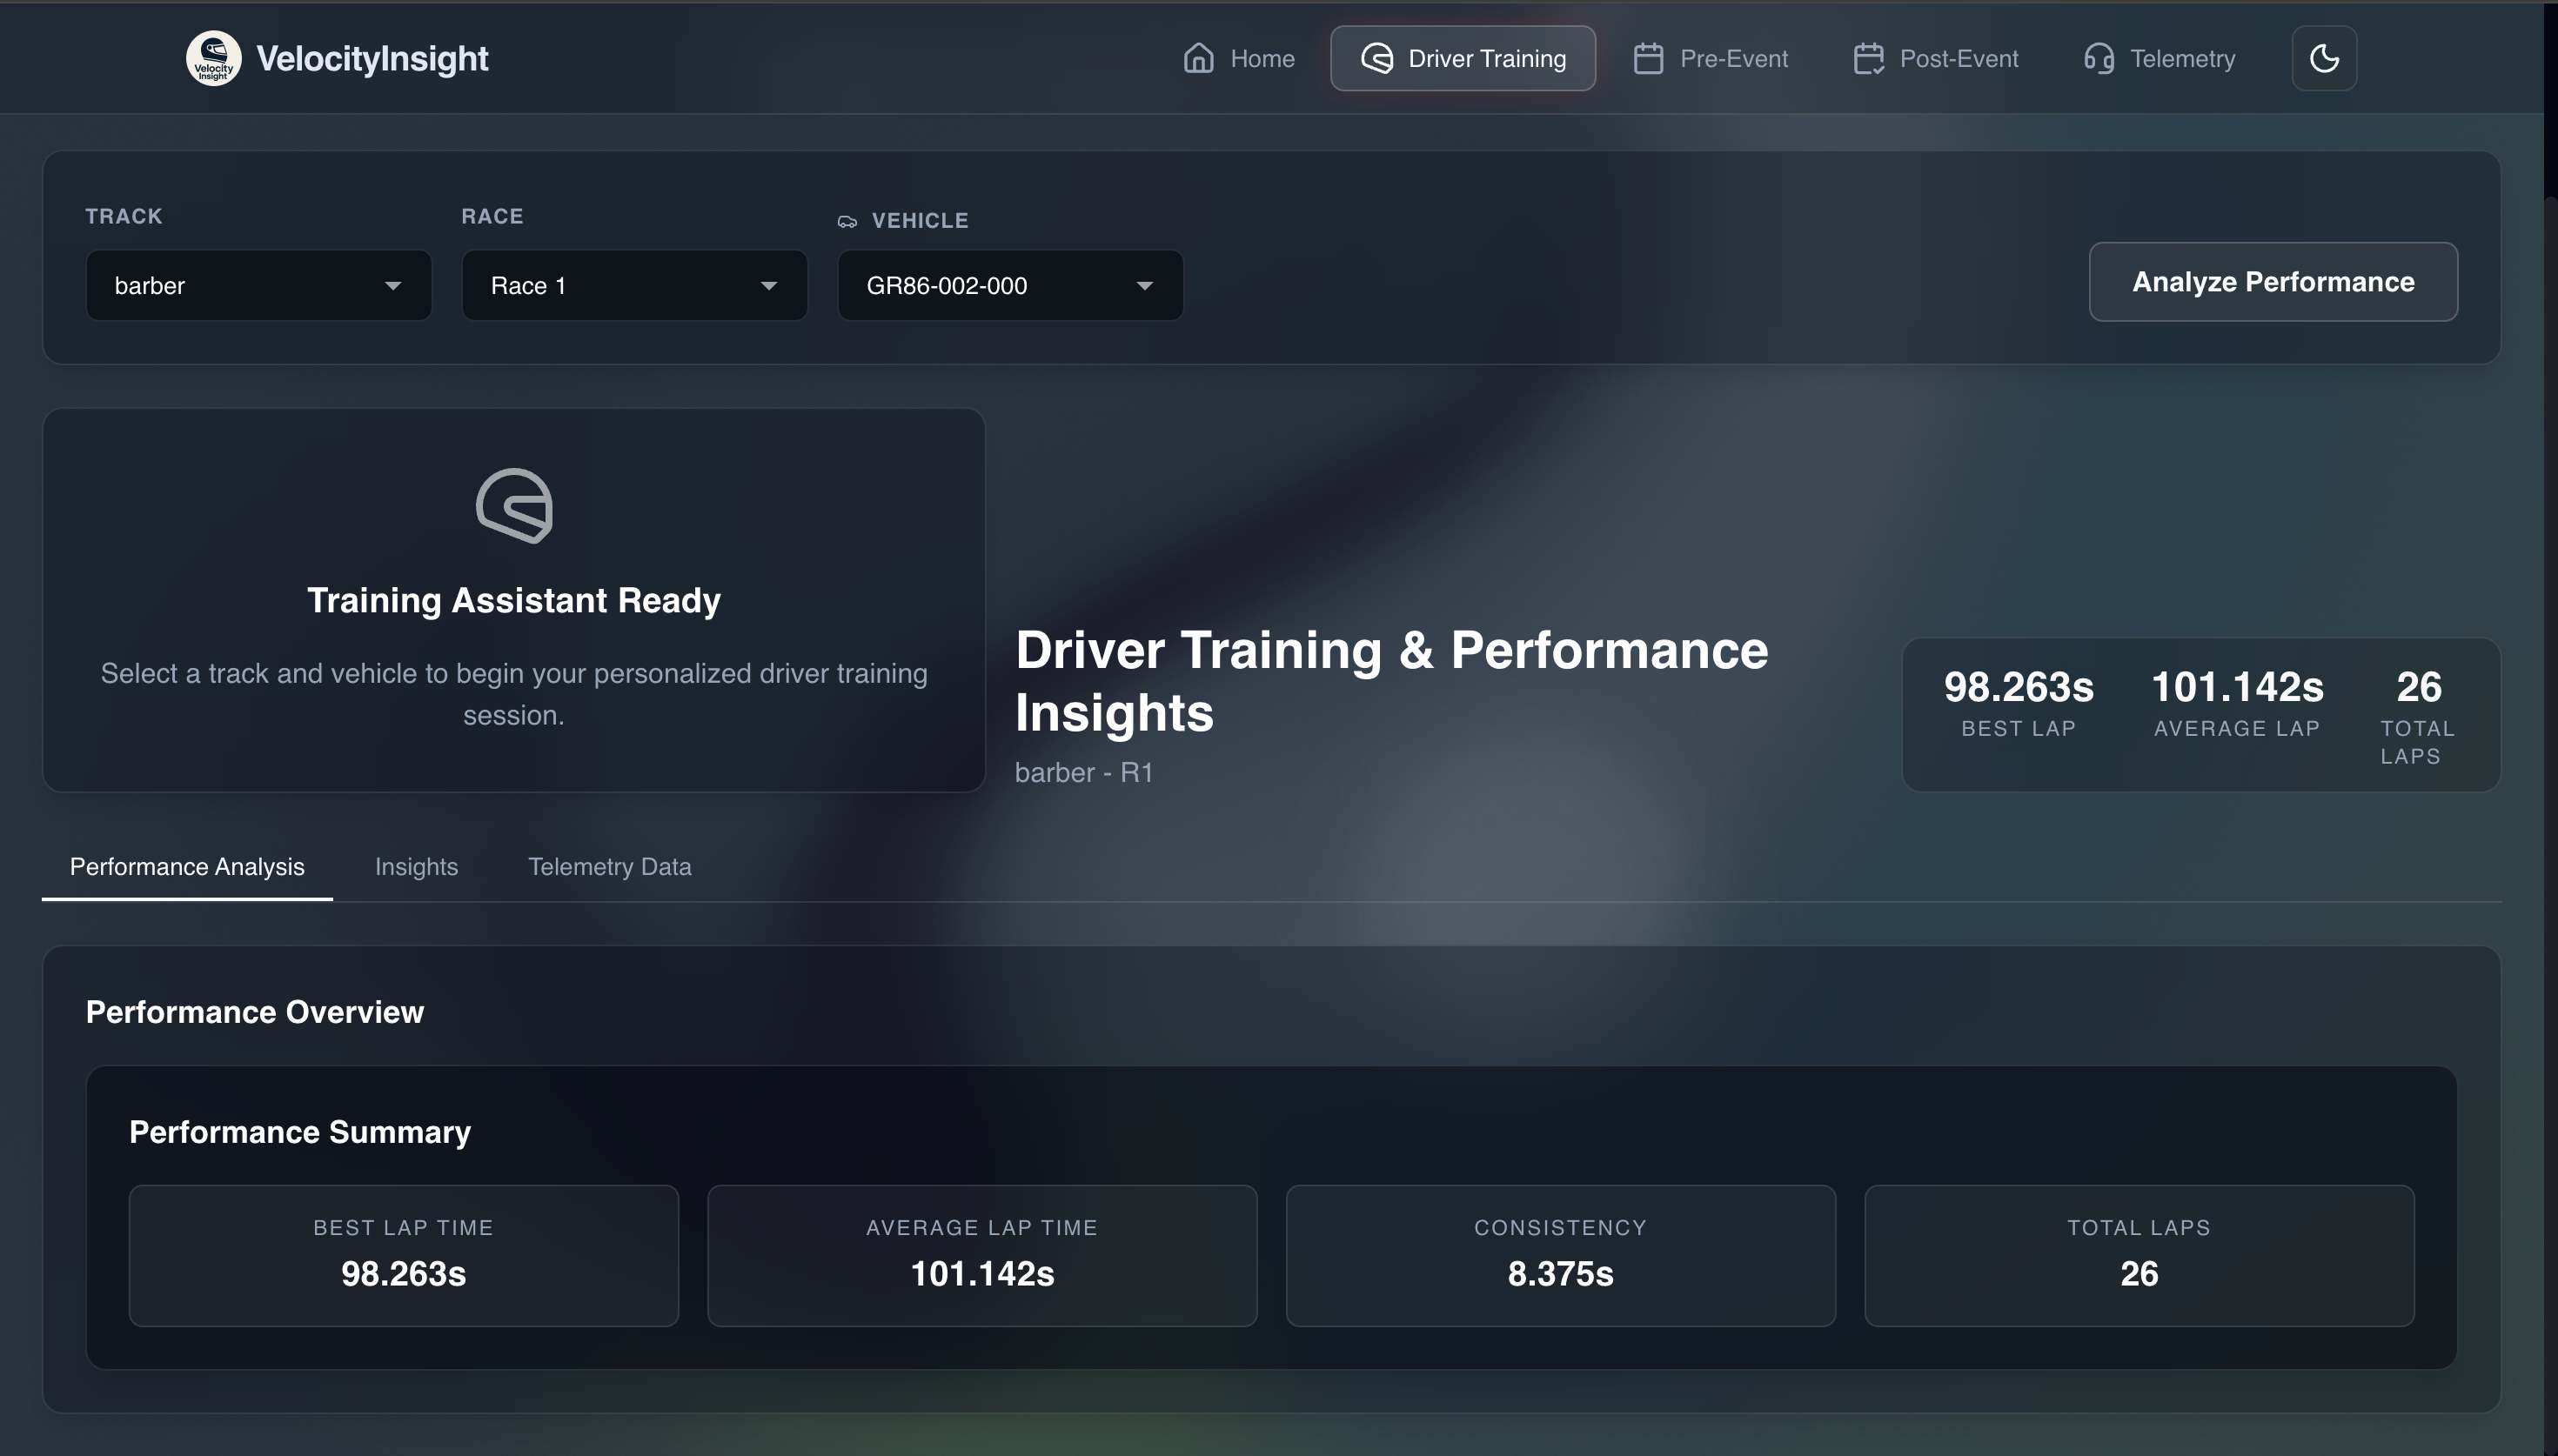Click the Telemetry headset icon
Image resolution: width=2558 pixels, height=1456 pixels.
click(2098, 58)
